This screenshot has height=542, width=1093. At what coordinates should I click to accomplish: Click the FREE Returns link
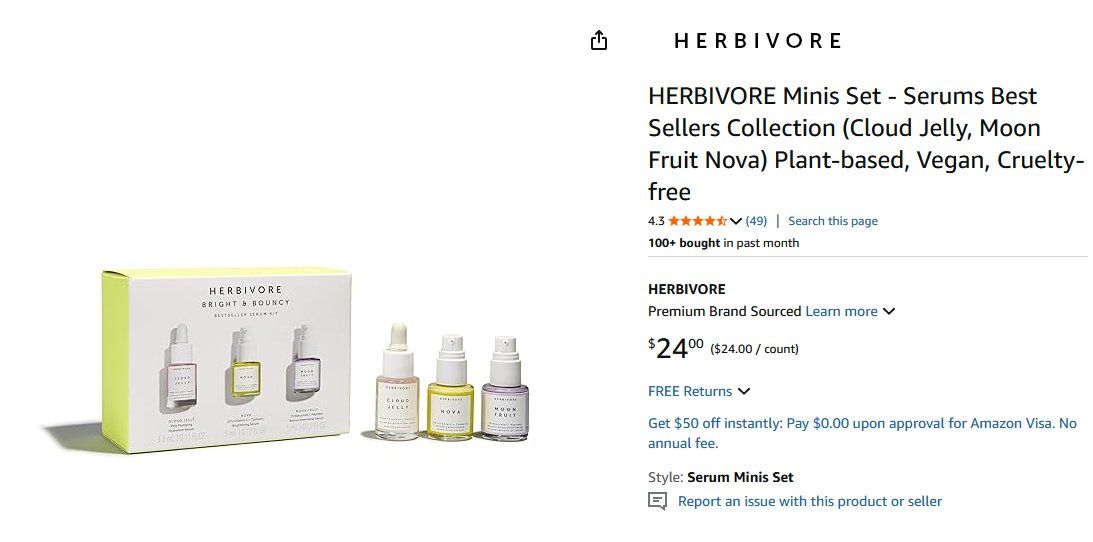pyautogui.click(x=690, y=392)
